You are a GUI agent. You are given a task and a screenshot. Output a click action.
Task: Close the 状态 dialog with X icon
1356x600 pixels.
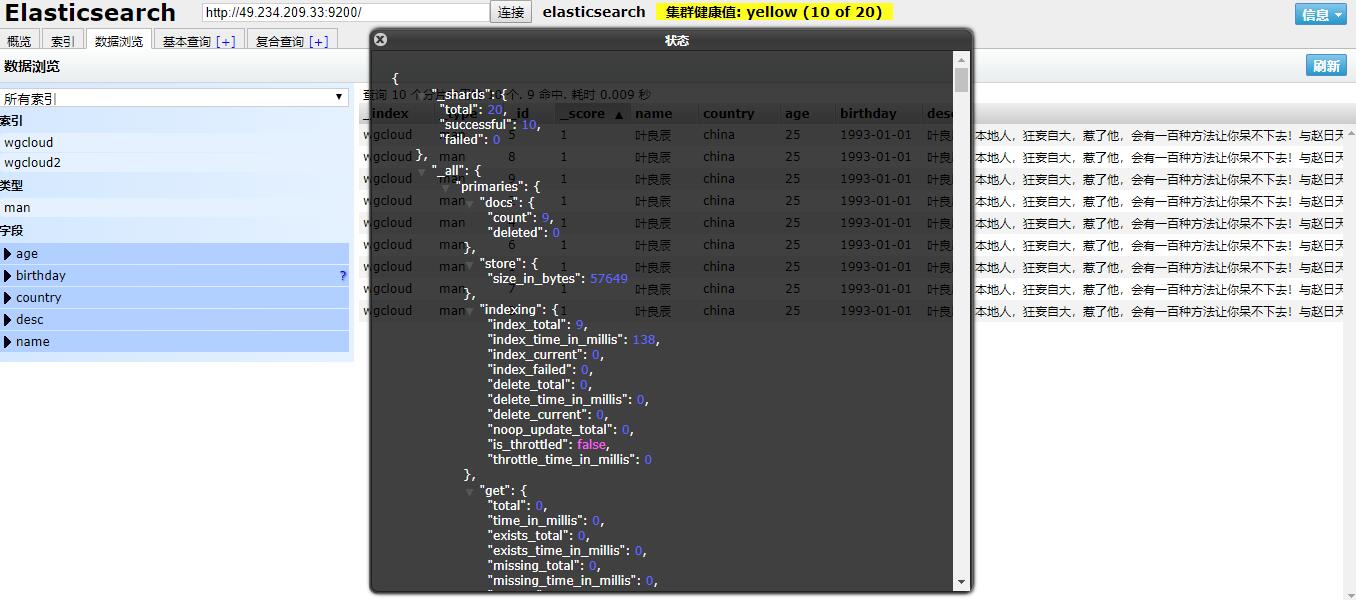[x=380, y=40]
